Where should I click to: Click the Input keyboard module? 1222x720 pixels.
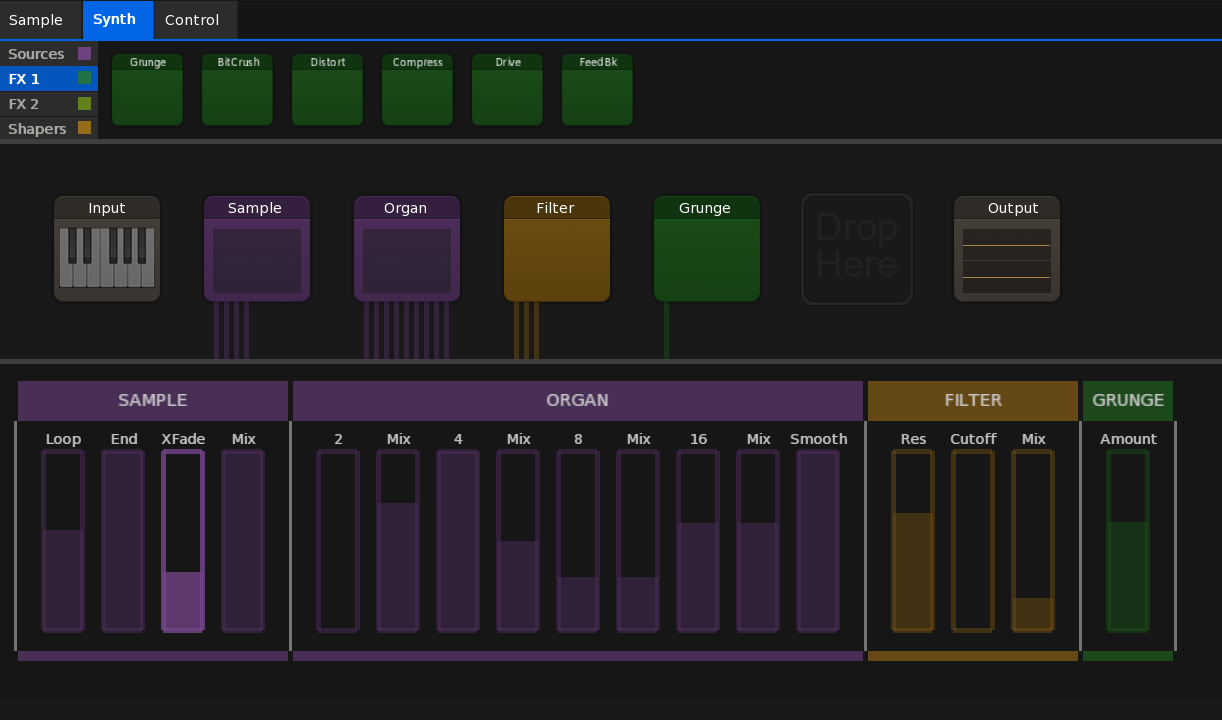[x=107, y=249]
